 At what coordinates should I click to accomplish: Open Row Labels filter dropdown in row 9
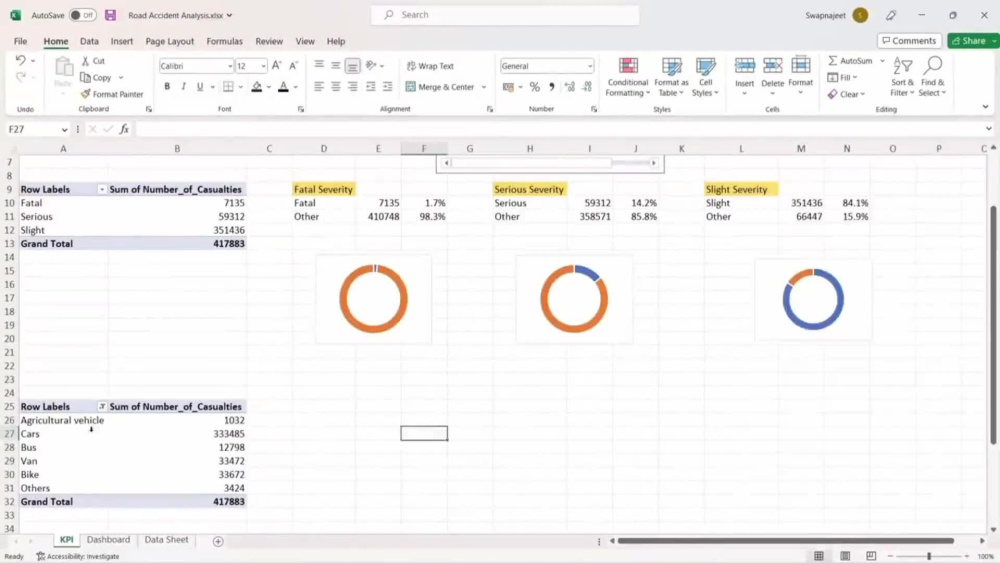101,189
